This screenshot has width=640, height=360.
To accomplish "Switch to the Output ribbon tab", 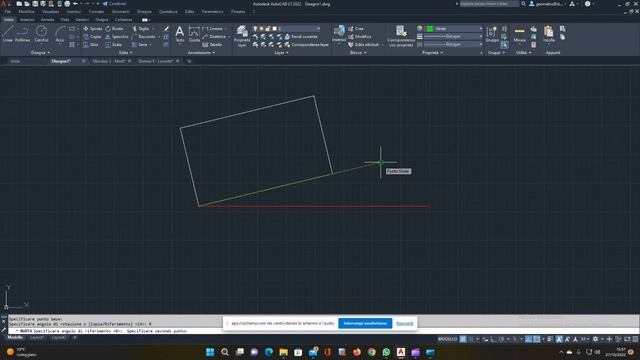I will pos(102,20).
